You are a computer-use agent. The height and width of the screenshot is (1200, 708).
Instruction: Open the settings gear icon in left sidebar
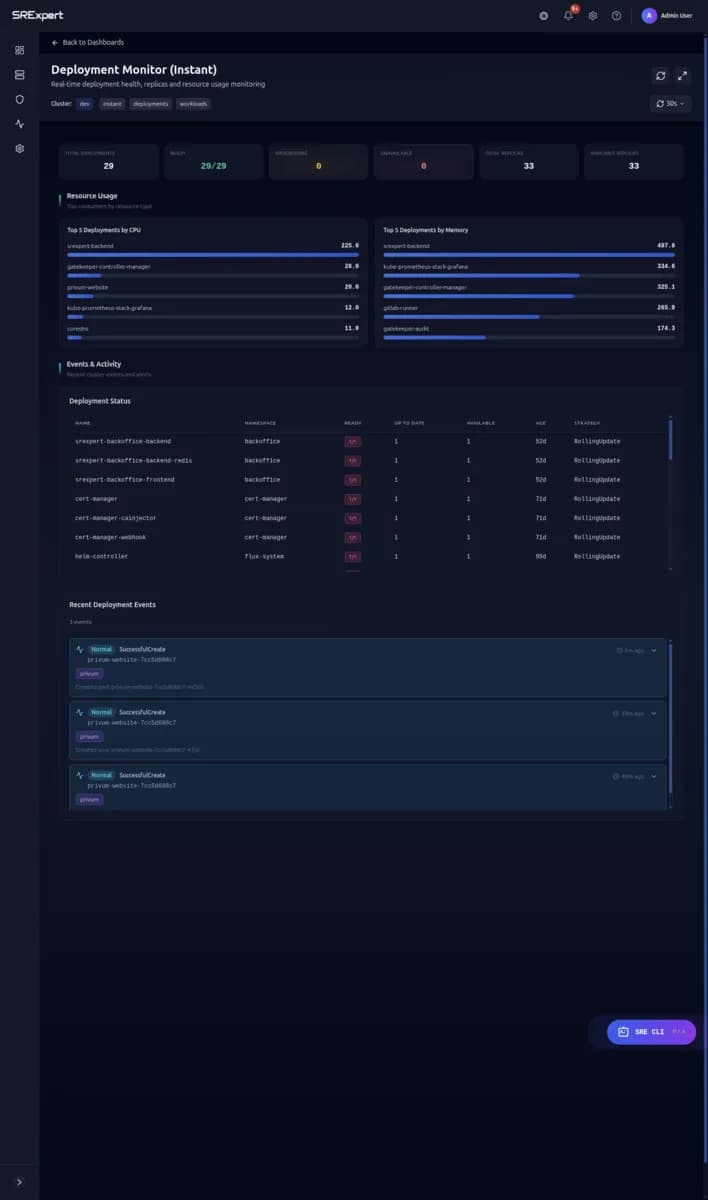pos(19,148)
